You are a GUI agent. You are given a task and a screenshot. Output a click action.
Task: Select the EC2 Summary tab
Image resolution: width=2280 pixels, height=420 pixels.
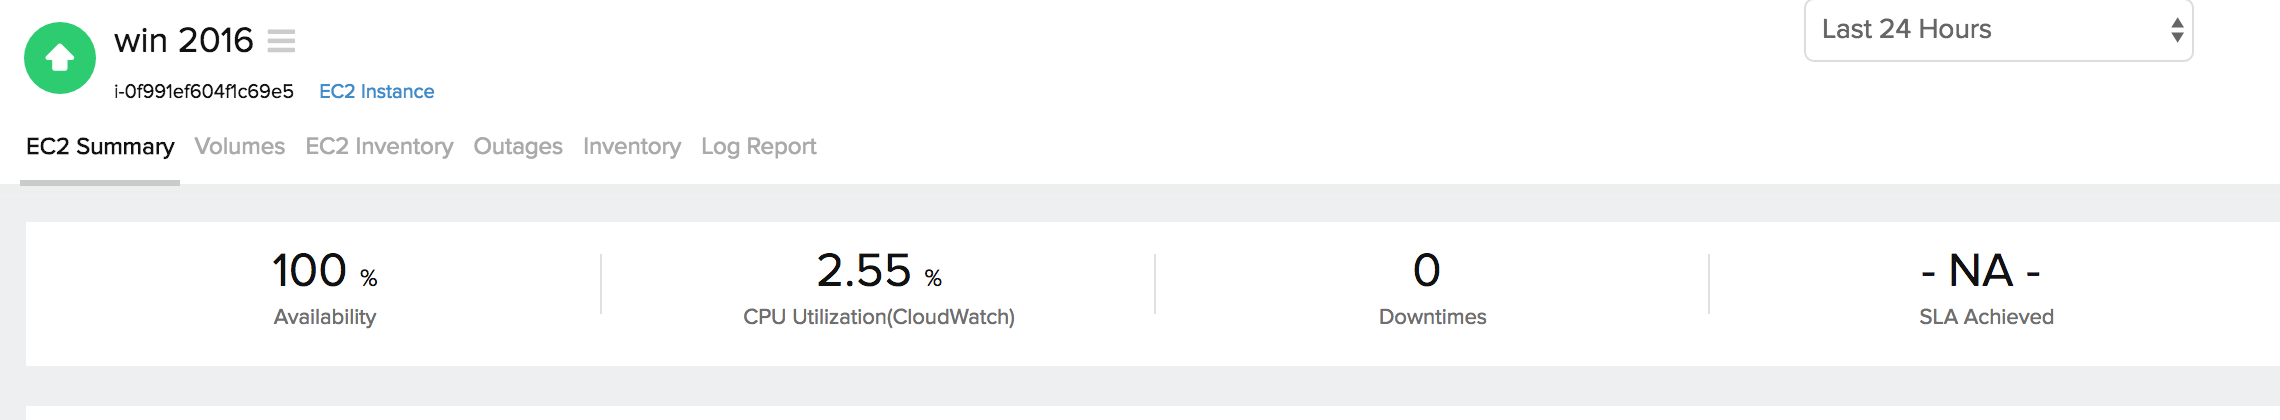click(x=100, y=147)
